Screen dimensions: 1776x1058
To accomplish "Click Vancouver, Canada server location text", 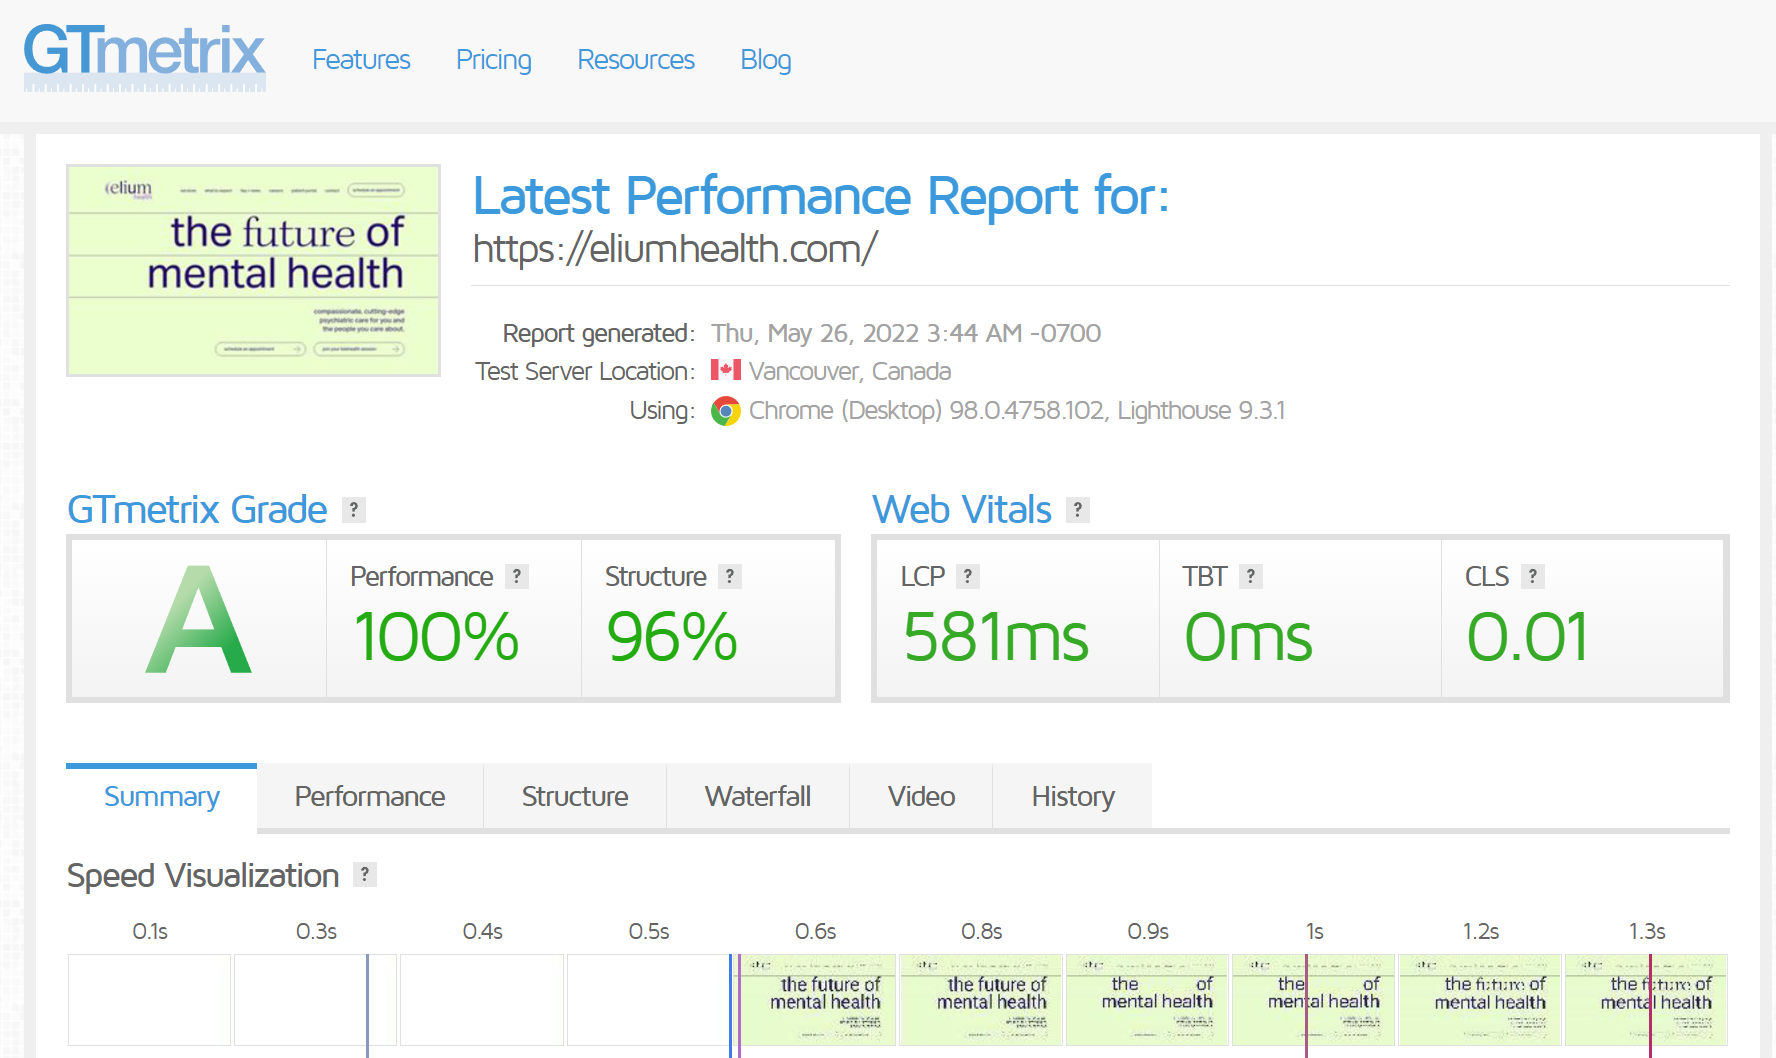I will (850, 372).
